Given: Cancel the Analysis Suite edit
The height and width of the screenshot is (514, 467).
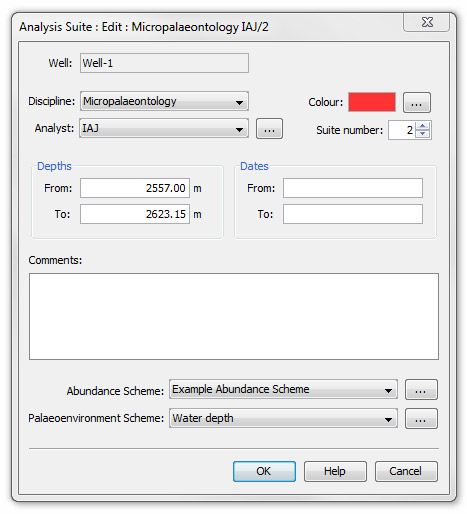Looking at the screenshot, I should point(406,471).
